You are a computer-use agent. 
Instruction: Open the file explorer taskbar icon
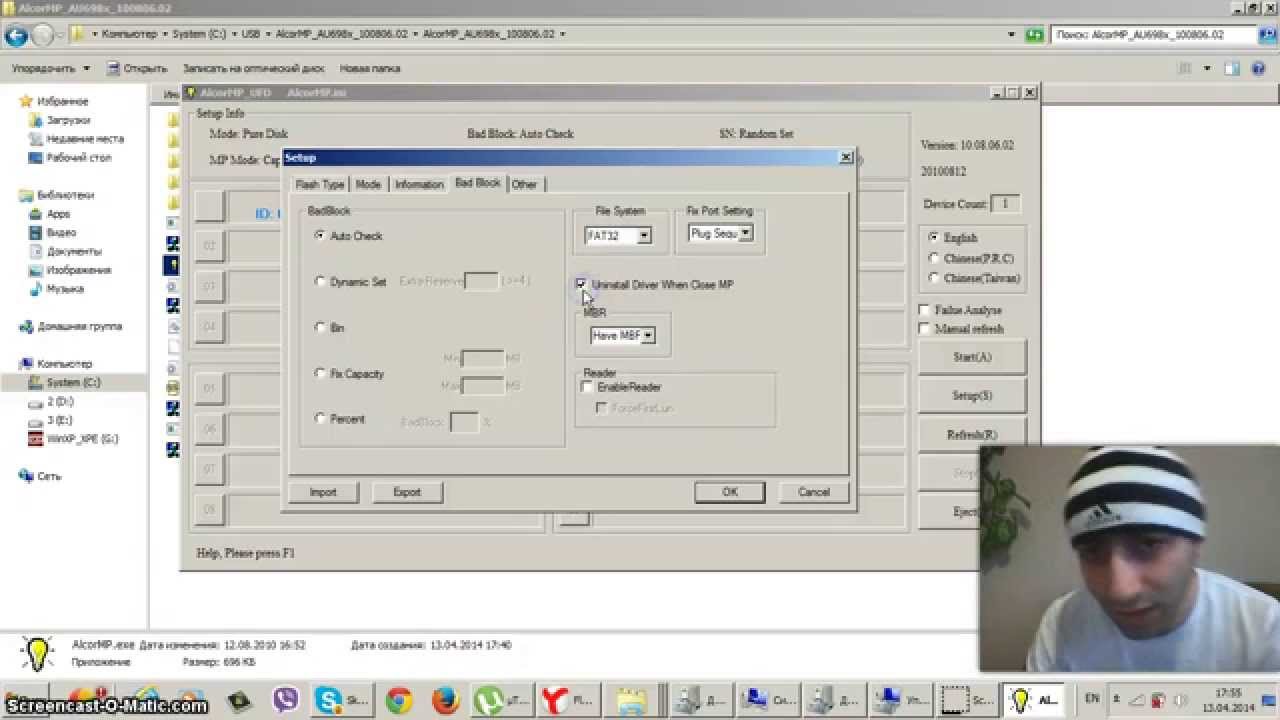point(632,700)
